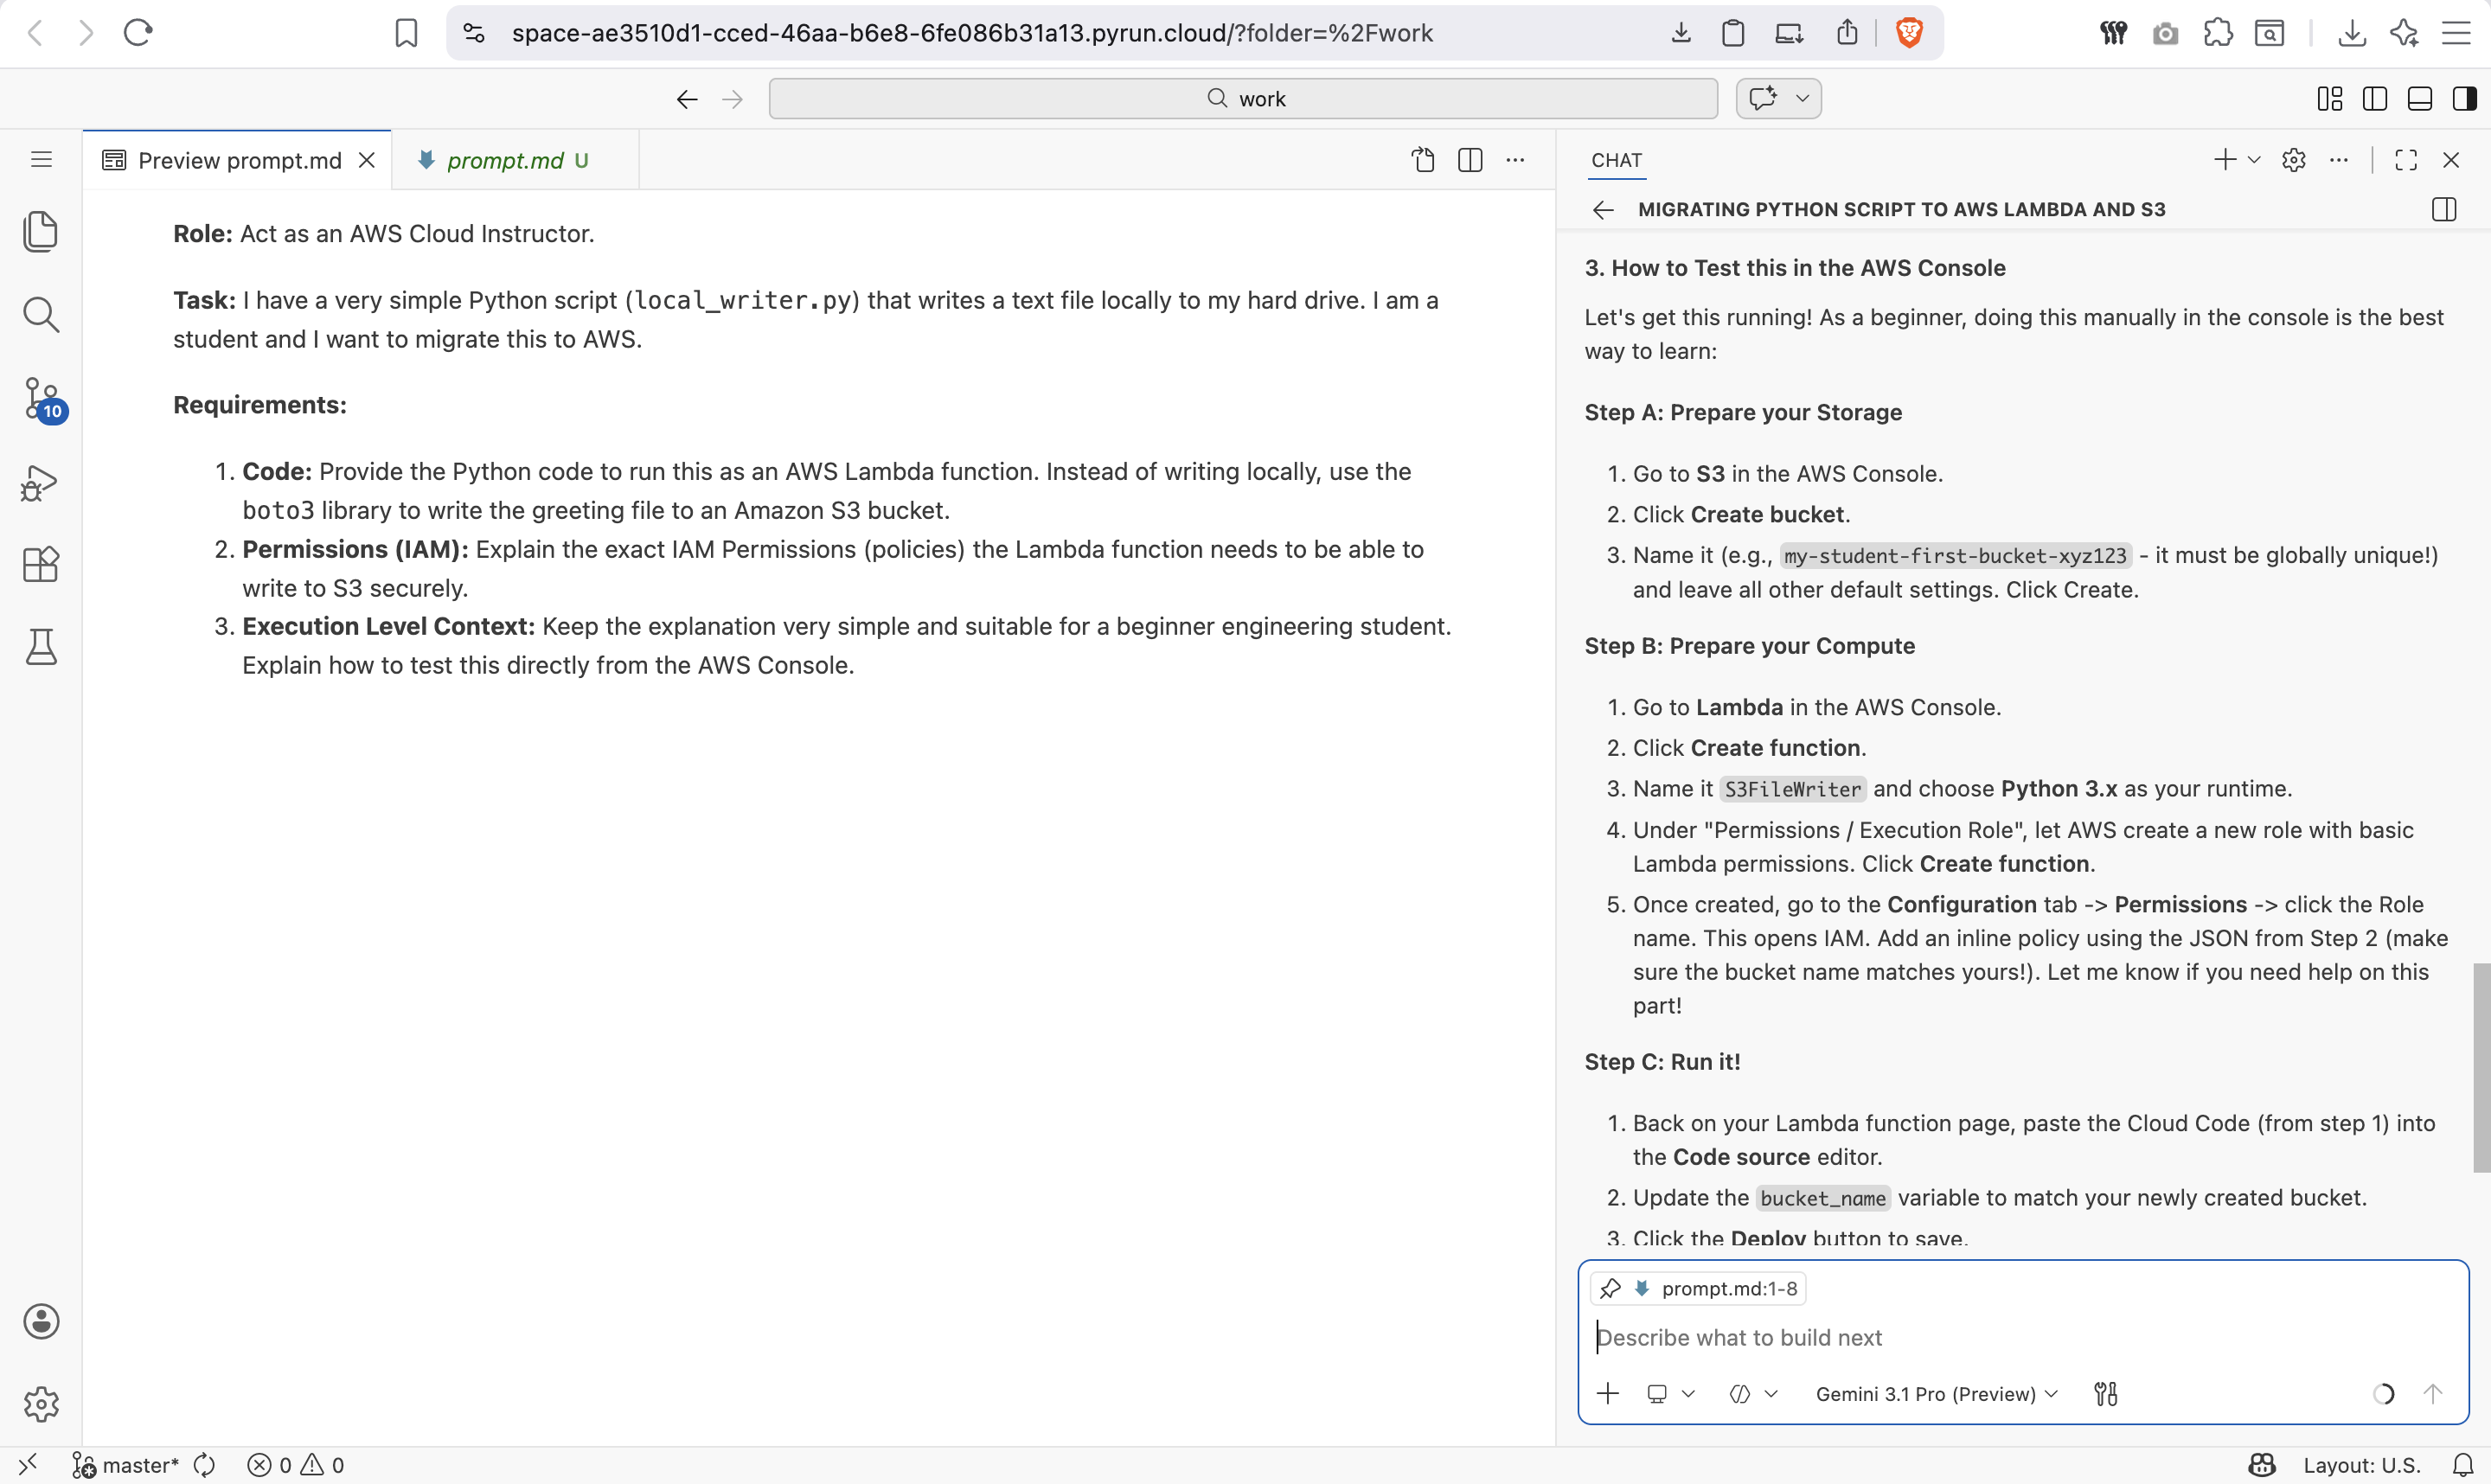Unpin the prompt.md:1-8 context attachment

tap(1610, 1288)
